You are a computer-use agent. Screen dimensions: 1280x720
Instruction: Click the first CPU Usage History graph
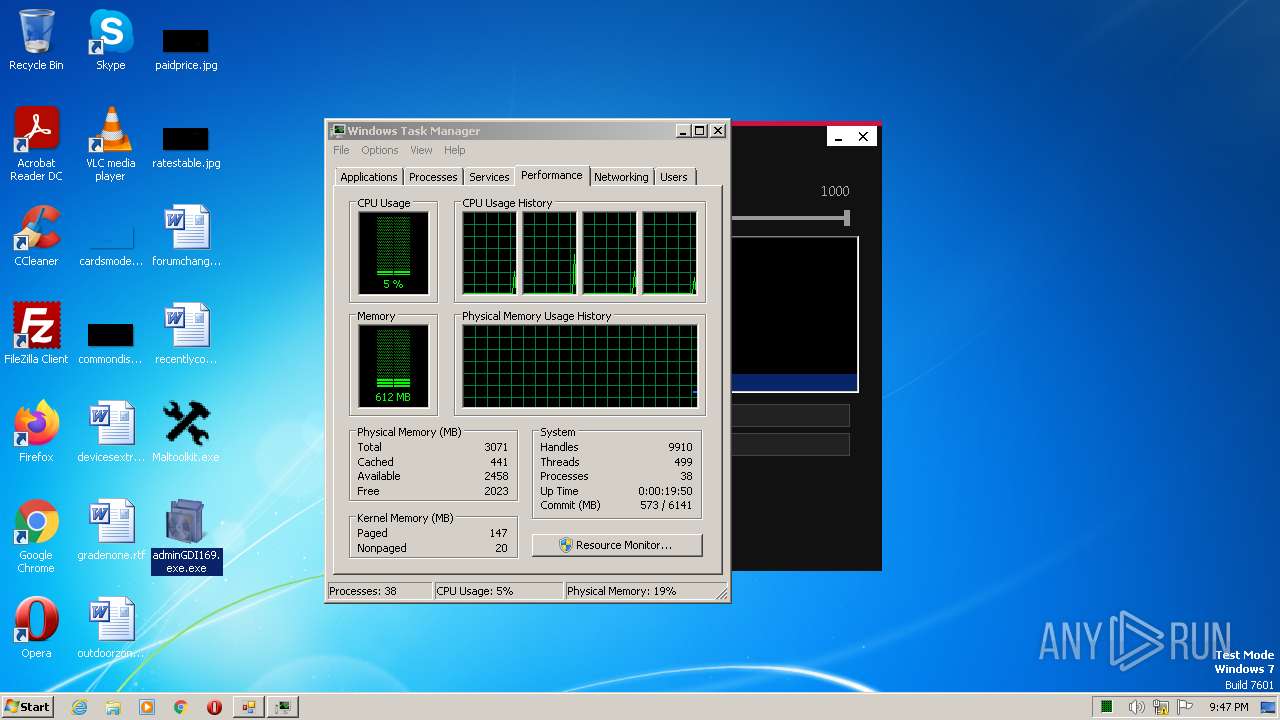click(x=489, y=253)
